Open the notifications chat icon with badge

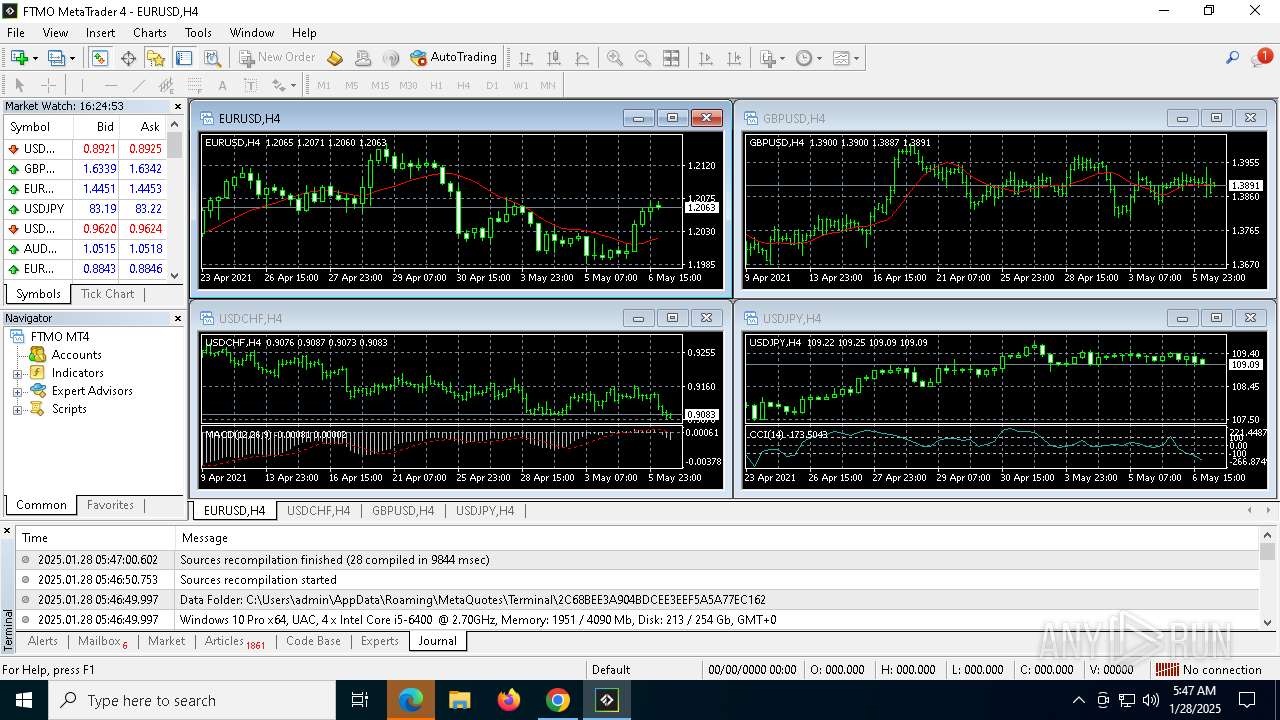coord(1260,58)
